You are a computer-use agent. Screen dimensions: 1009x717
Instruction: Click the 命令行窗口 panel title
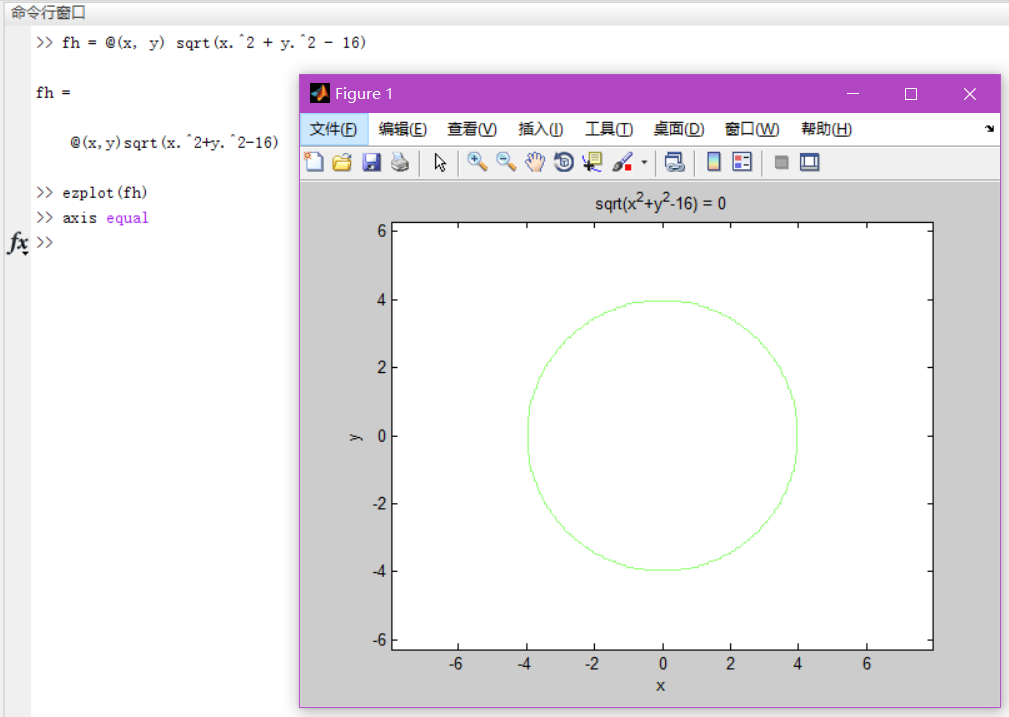pyautogui.click(x=48, y=12)
